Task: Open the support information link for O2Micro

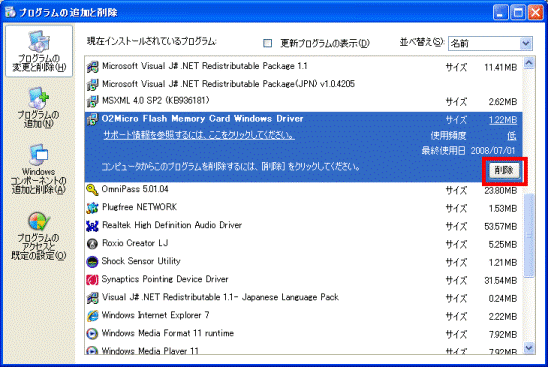Action: [199, 135]
